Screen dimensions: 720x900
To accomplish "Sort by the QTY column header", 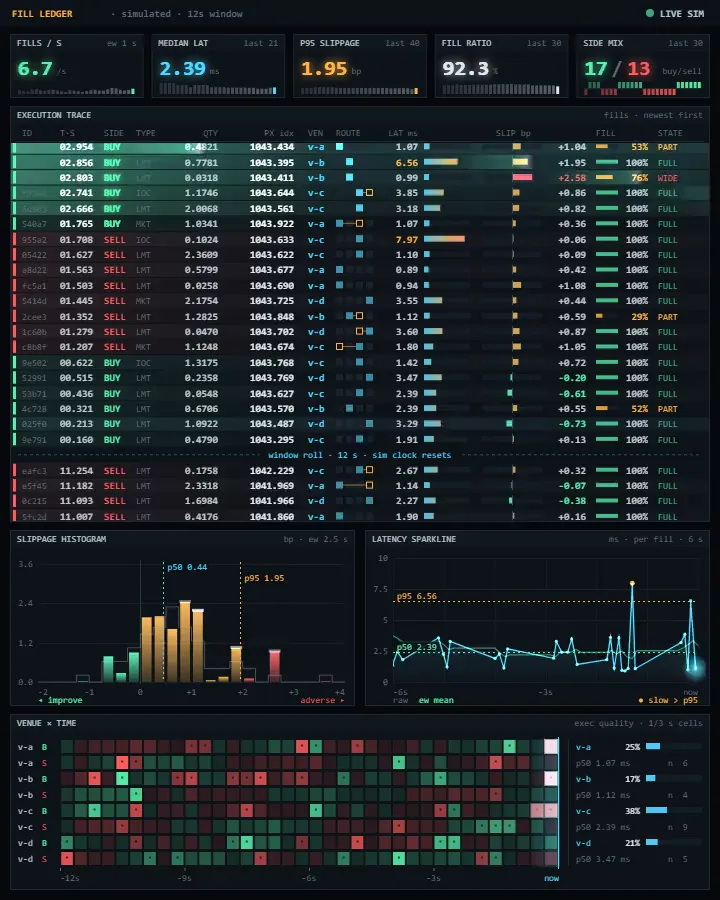I will pyautogui.click(x=210, y=133).
